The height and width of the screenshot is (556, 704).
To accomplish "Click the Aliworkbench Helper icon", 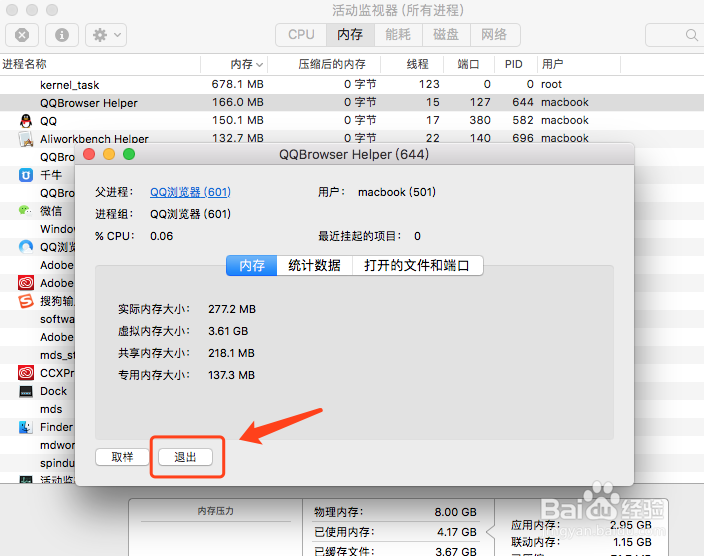I will pyautogui.click(x=26, y=139).
